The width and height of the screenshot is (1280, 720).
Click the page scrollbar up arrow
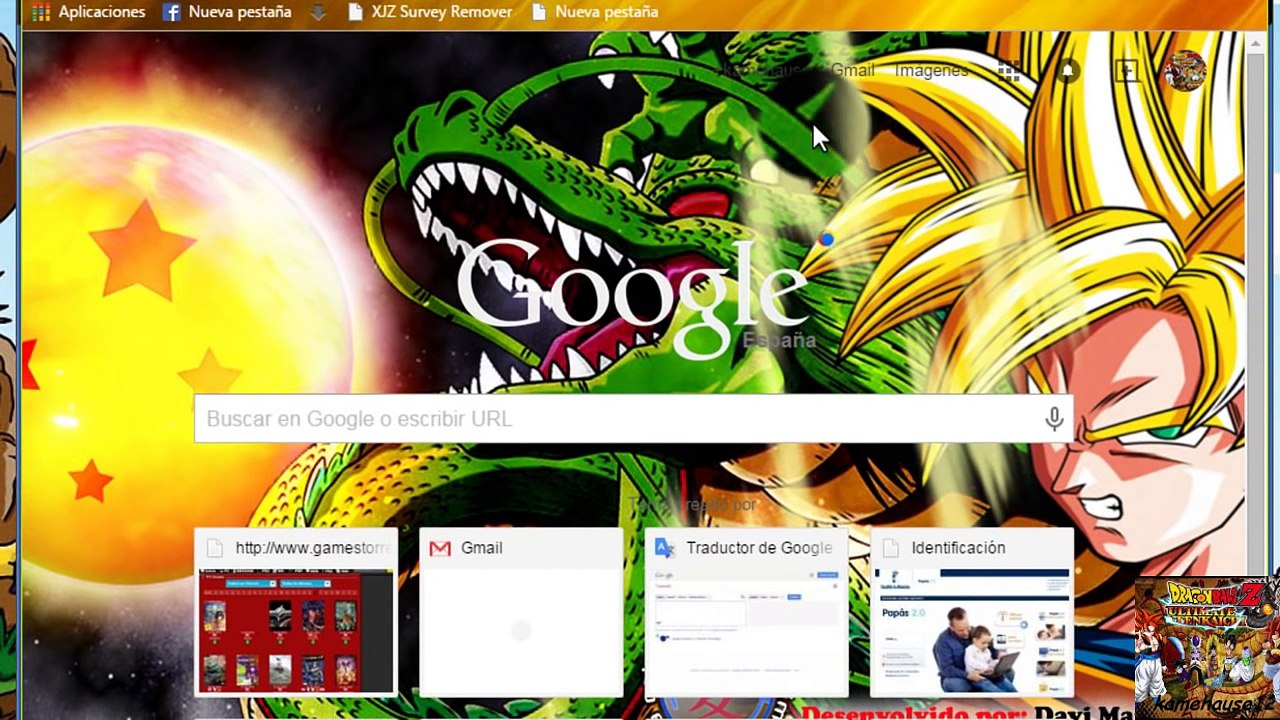coord(1255,42)
